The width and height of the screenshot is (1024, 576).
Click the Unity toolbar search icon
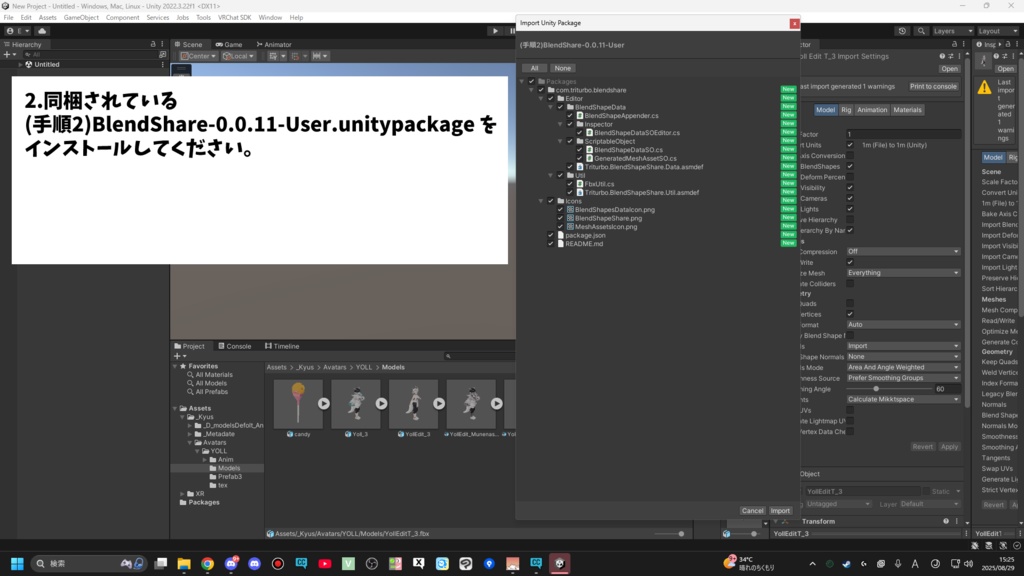click(x=921, y=31)
